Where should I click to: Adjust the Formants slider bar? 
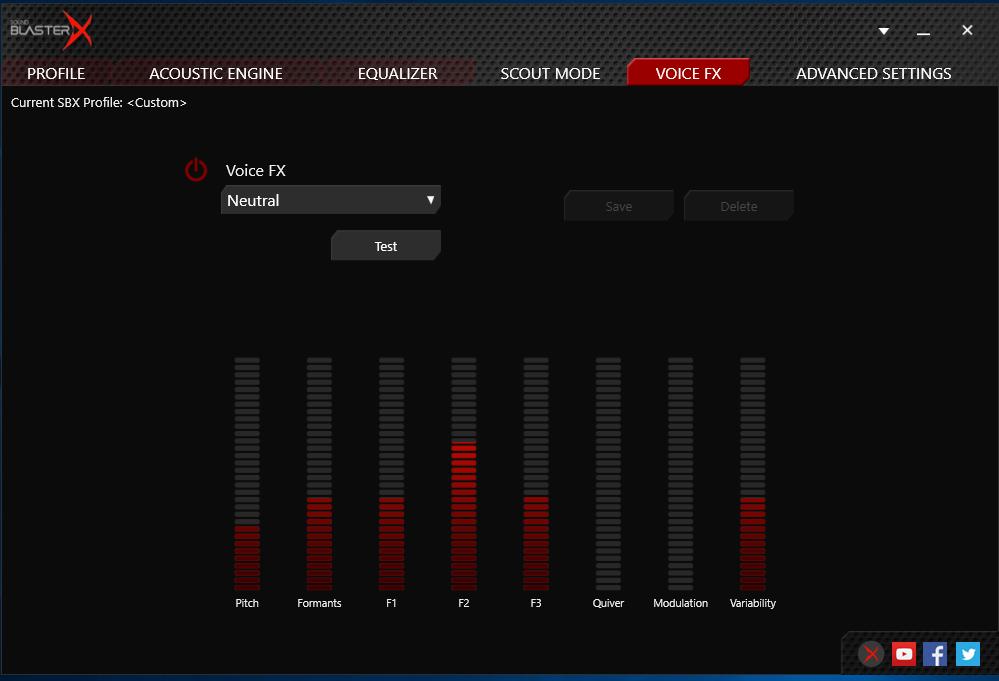[x=319, y=474]
